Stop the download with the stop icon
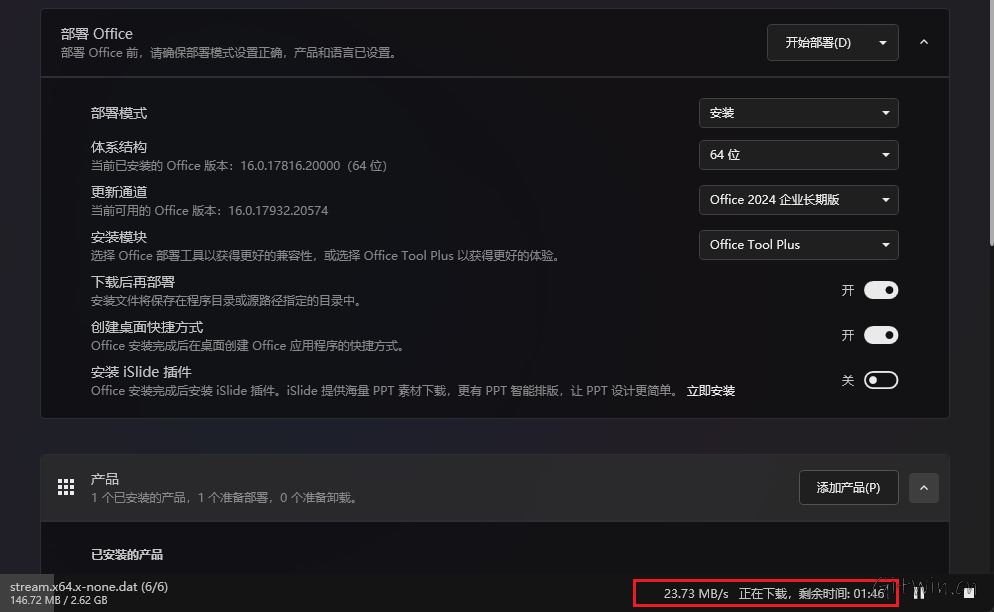This screenshot has height=612, width=994. [x=969, y=593]
